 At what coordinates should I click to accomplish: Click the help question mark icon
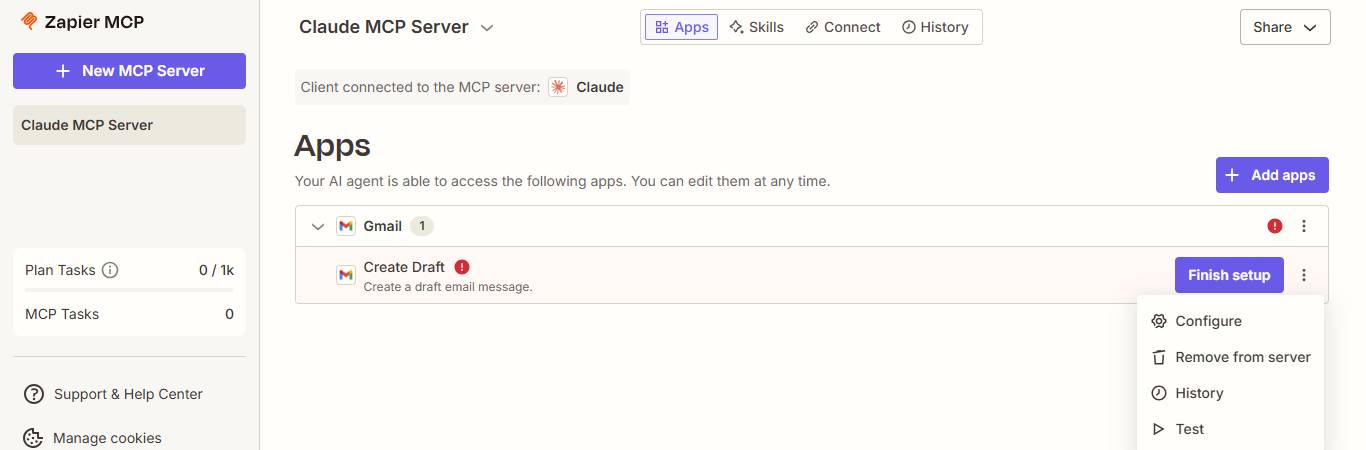click(x=34, y=394)
